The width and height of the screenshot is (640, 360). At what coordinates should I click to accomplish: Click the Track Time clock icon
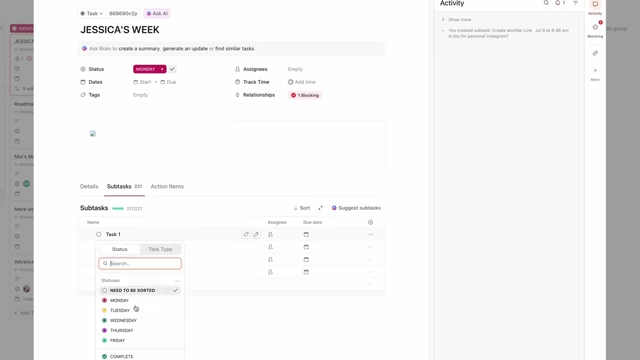coord(237,82)
